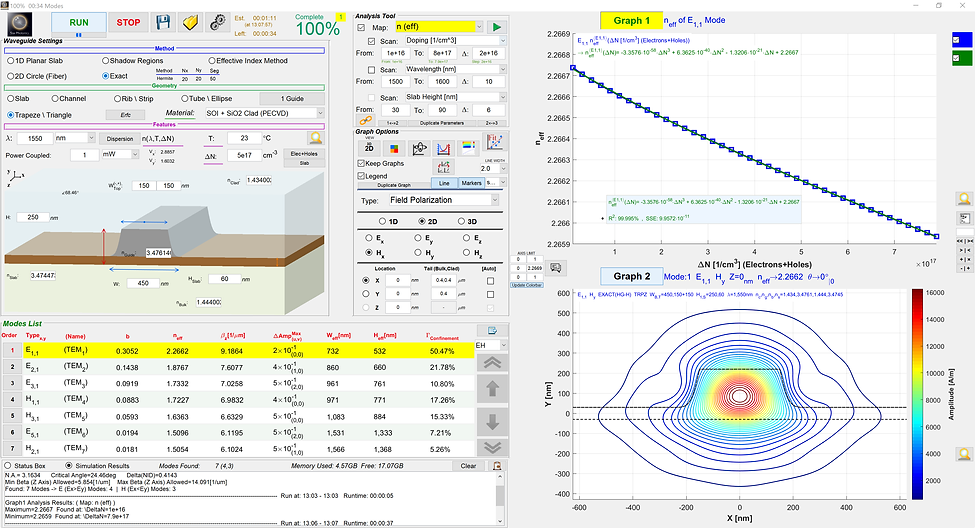Select the Line style tab
Viewport: 975px width, 528px height.
[x=444, y=183]
